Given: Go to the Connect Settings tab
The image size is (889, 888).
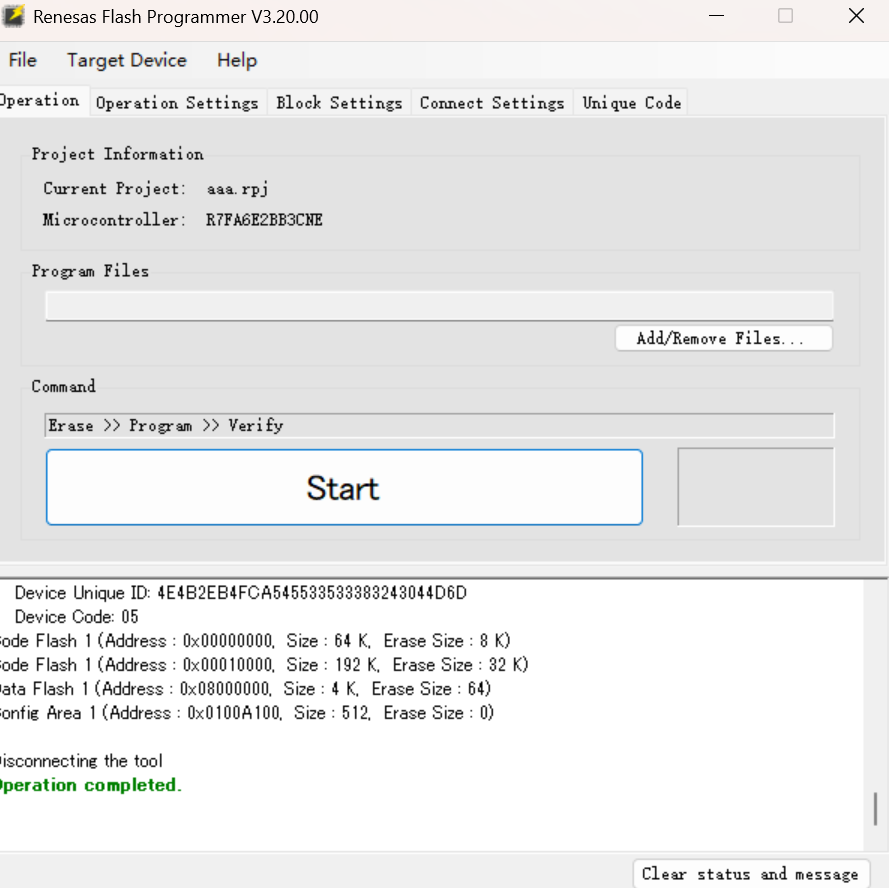Looking at the screenshot, I should [x=492, y=103].
